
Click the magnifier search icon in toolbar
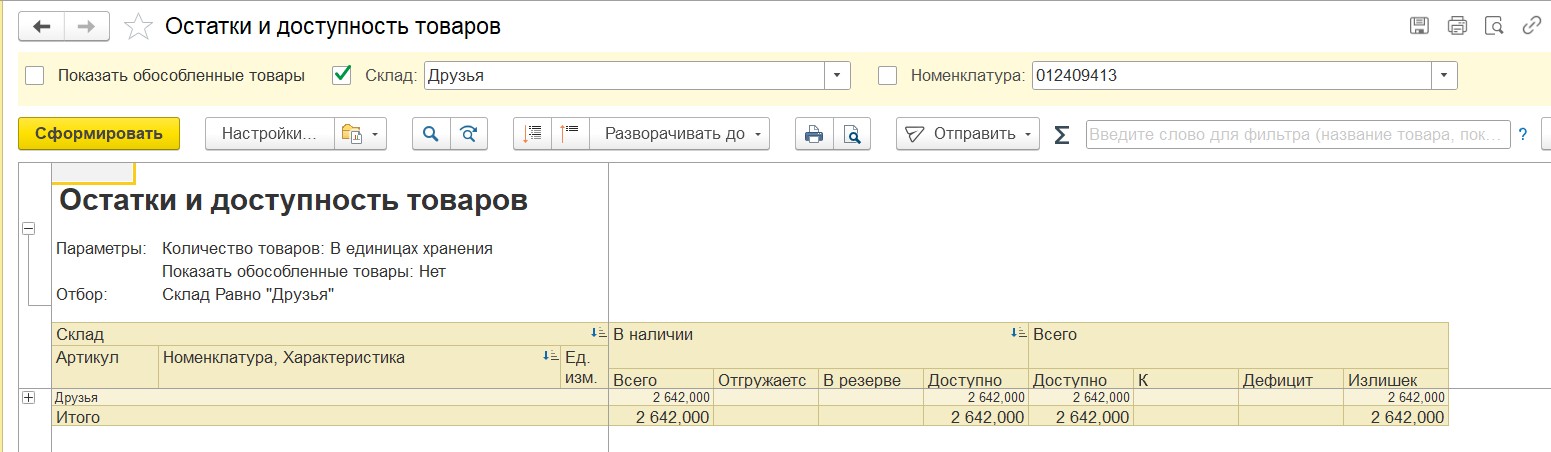point(431,134)
